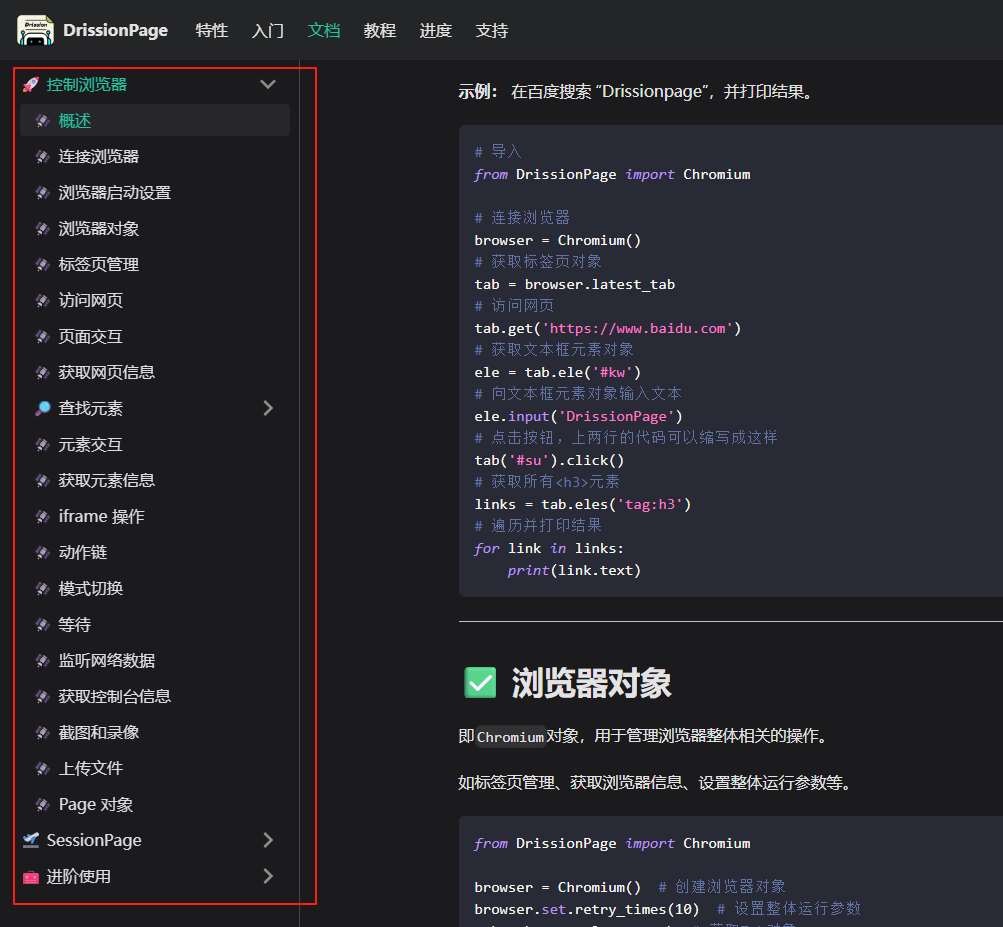This screenshot has height=927, width=1003.
Task: Click the rocket icon beside 控制浏览器
Action: coord(31,84)
